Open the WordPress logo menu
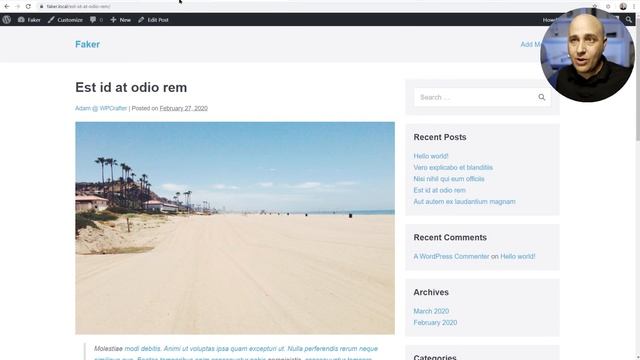 point(7,20)
